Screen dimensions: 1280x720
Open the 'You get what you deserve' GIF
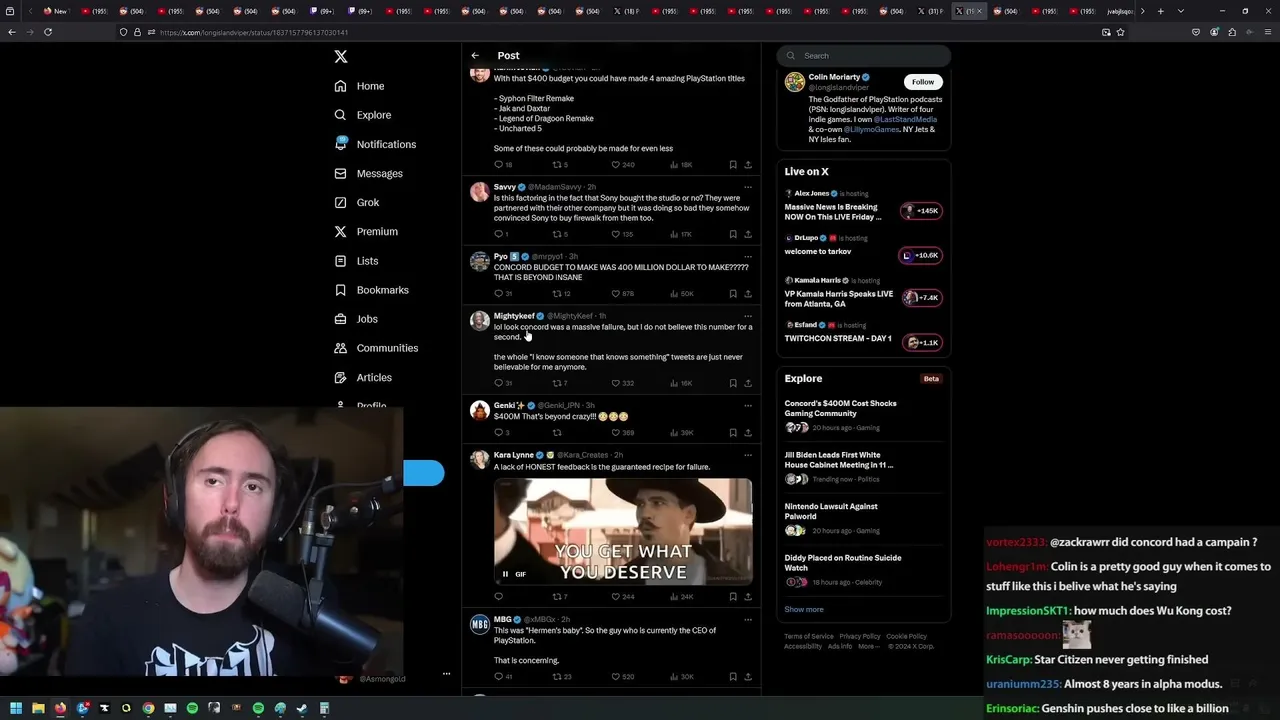[x=623, y=531]
